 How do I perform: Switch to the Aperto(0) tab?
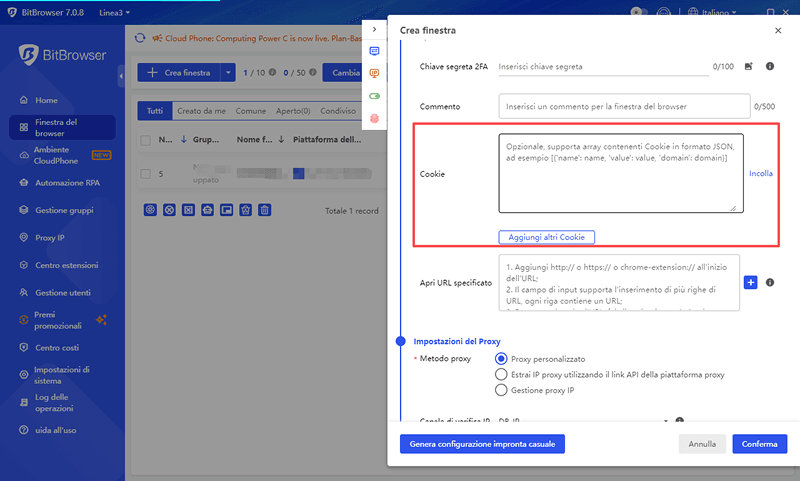pyautogui.click(x=293, y=111)
